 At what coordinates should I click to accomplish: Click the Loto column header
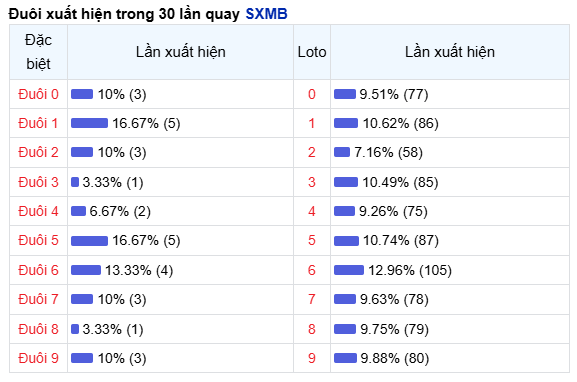(312, 52)
